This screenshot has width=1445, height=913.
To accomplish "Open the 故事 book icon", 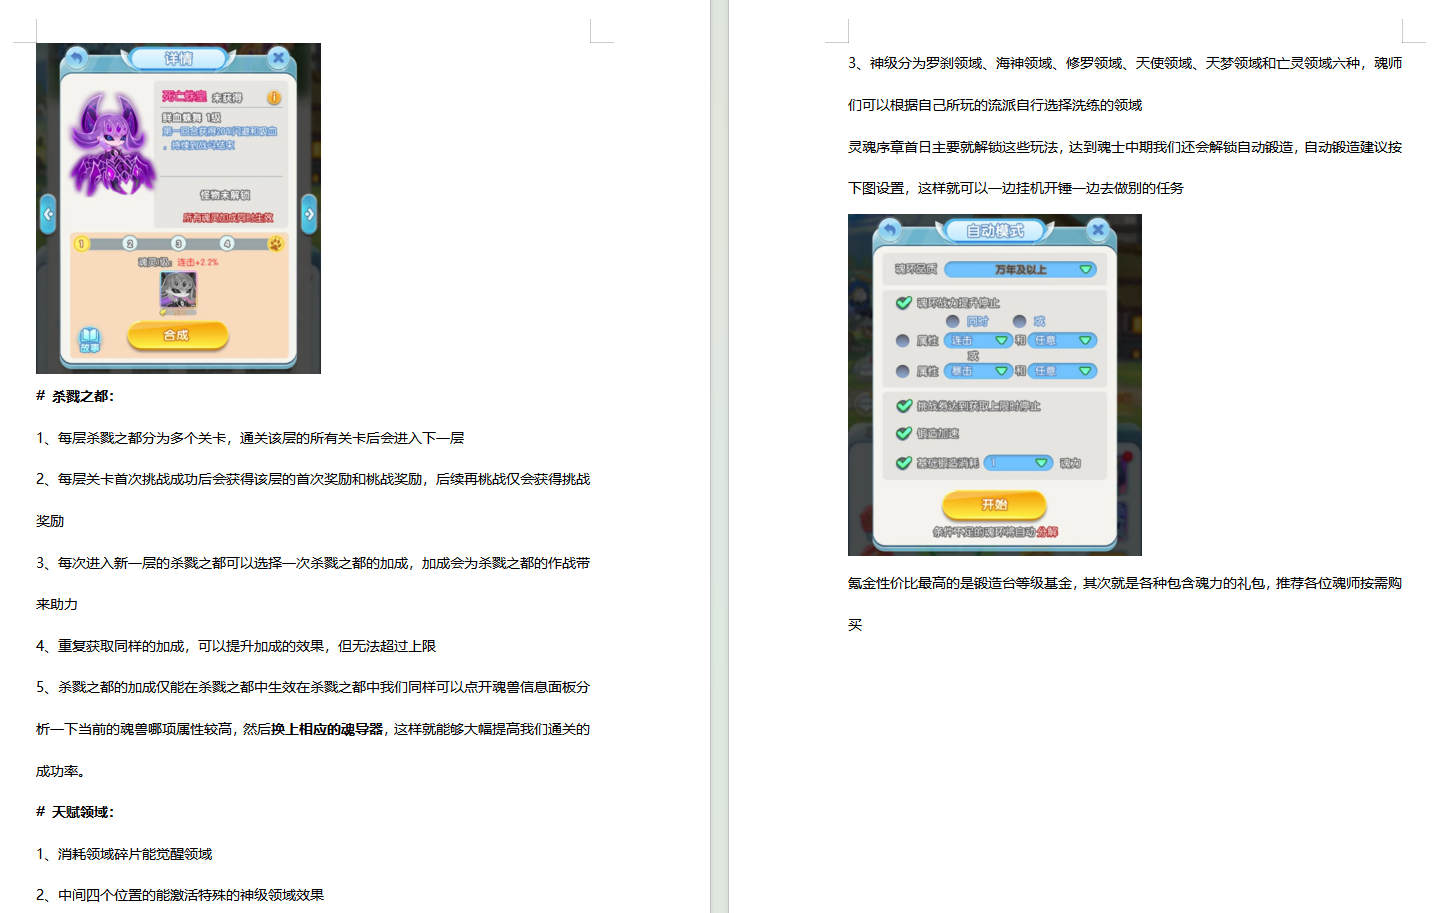I will (x=90, y=339).
